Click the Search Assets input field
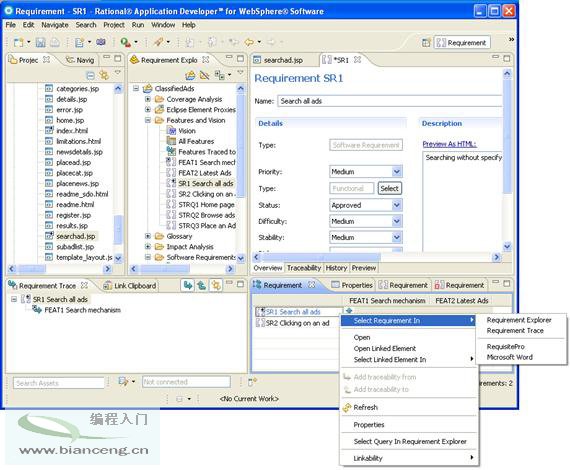 (x=59, y=383)
